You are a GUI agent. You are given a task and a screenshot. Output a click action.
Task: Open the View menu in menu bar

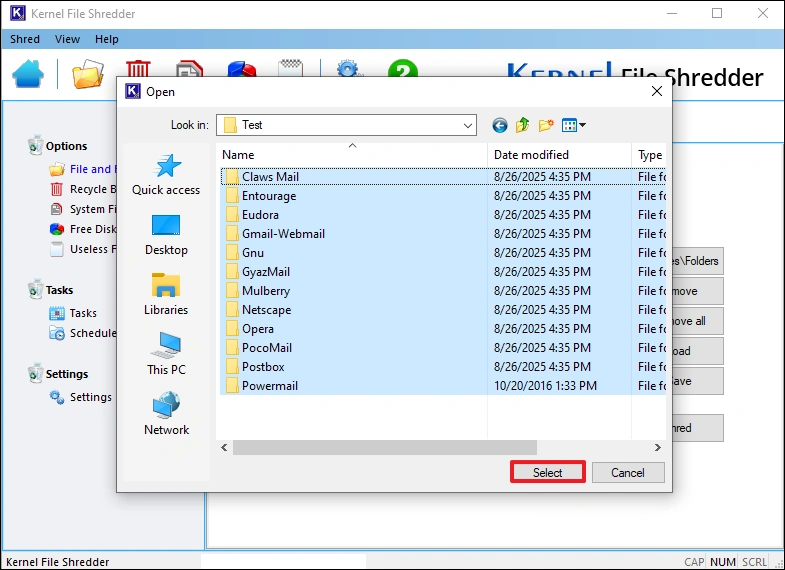(x=68, y=39)
